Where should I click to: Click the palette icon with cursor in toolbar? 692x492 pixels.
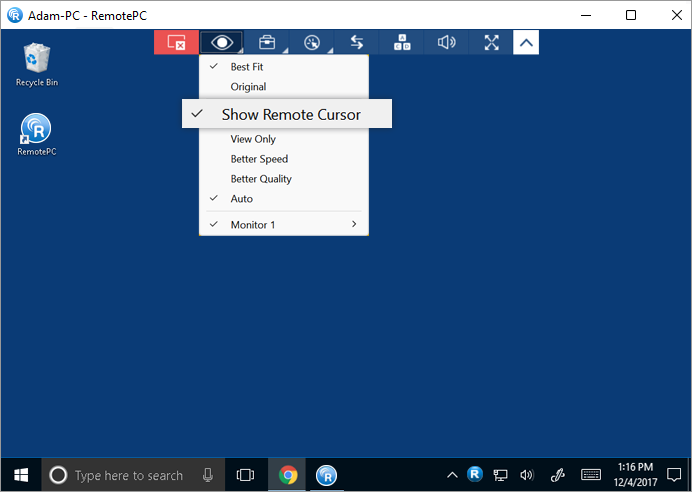click(x=311, y=42)
